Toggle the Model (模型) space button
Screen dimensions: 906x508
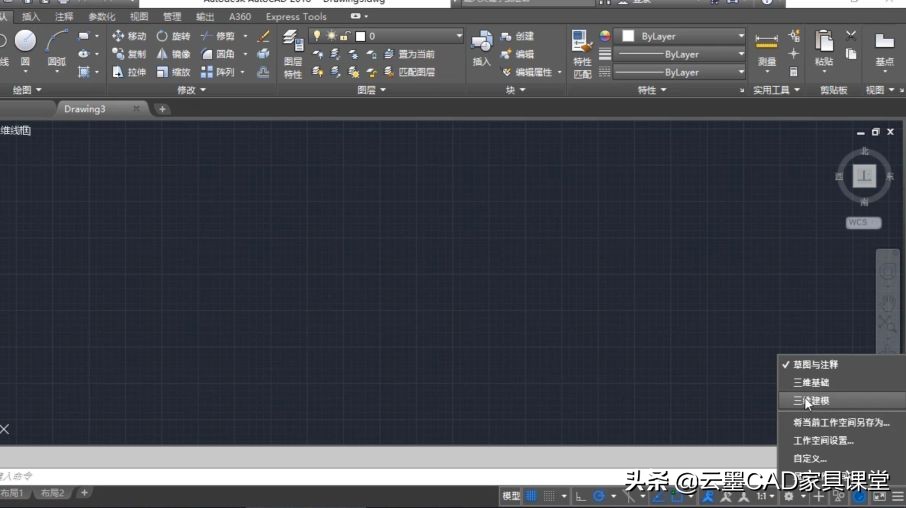tap(511, 496)
